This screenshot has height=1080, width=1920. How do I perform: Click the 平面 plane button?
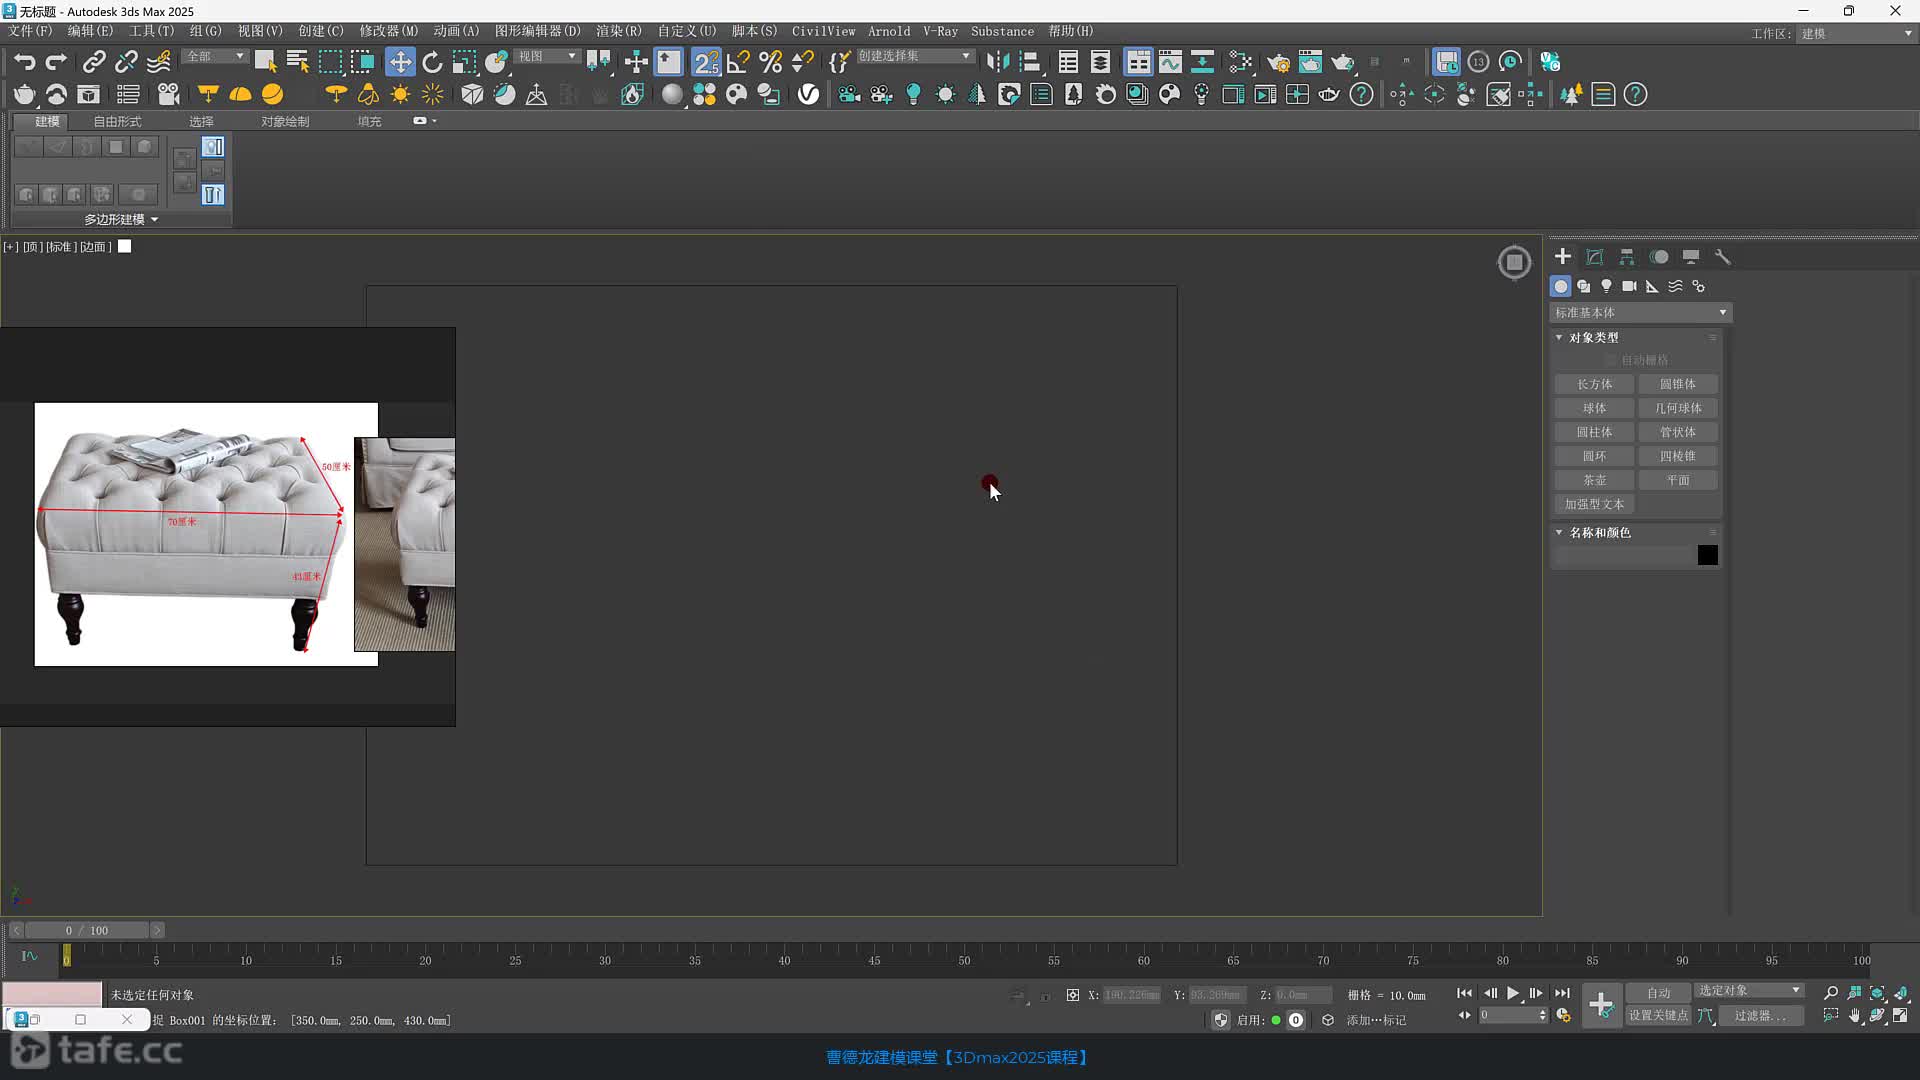pyautogui.click(x=1678, y=480)
